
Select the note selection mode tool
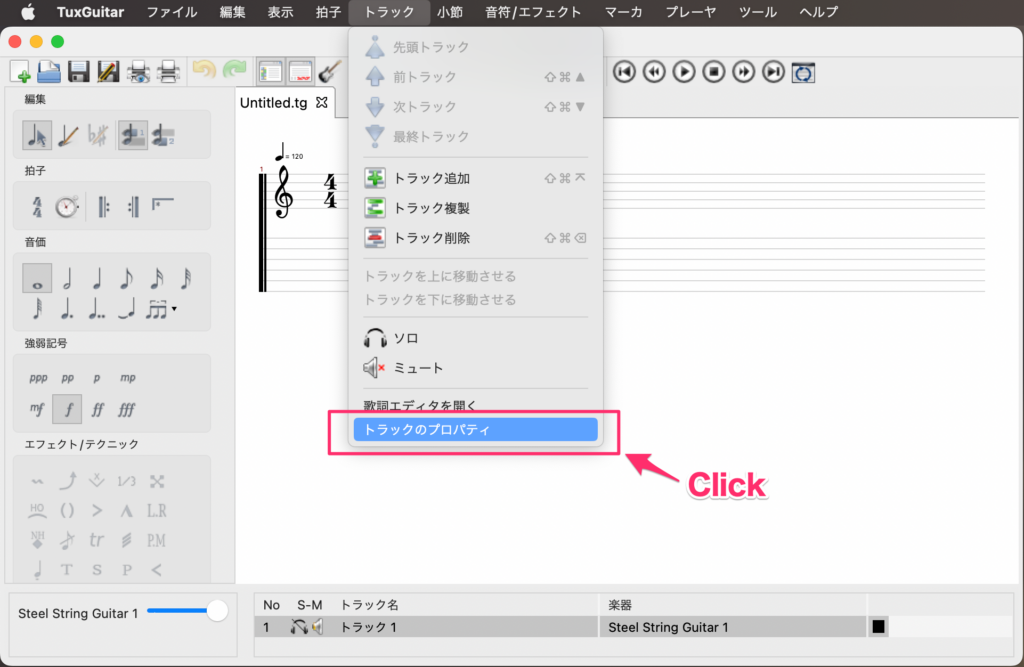(x=37, y=136)
